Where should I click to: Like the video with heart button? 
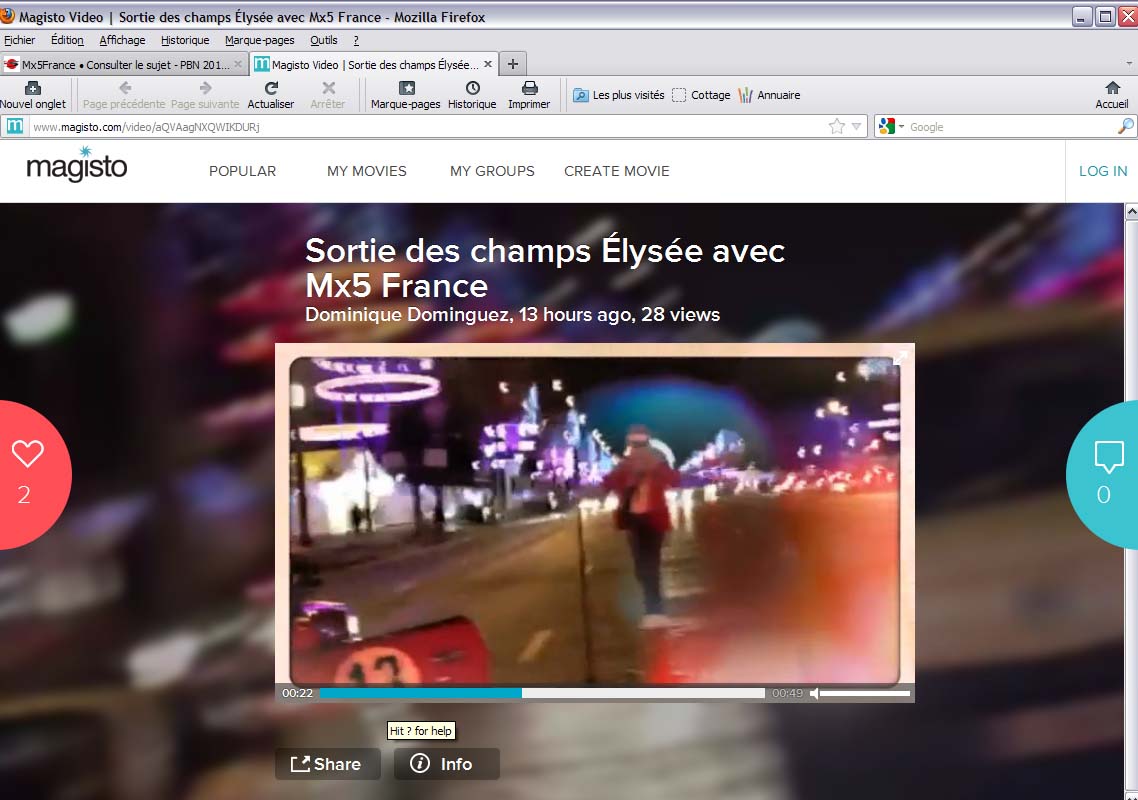[x=28, y=474]
